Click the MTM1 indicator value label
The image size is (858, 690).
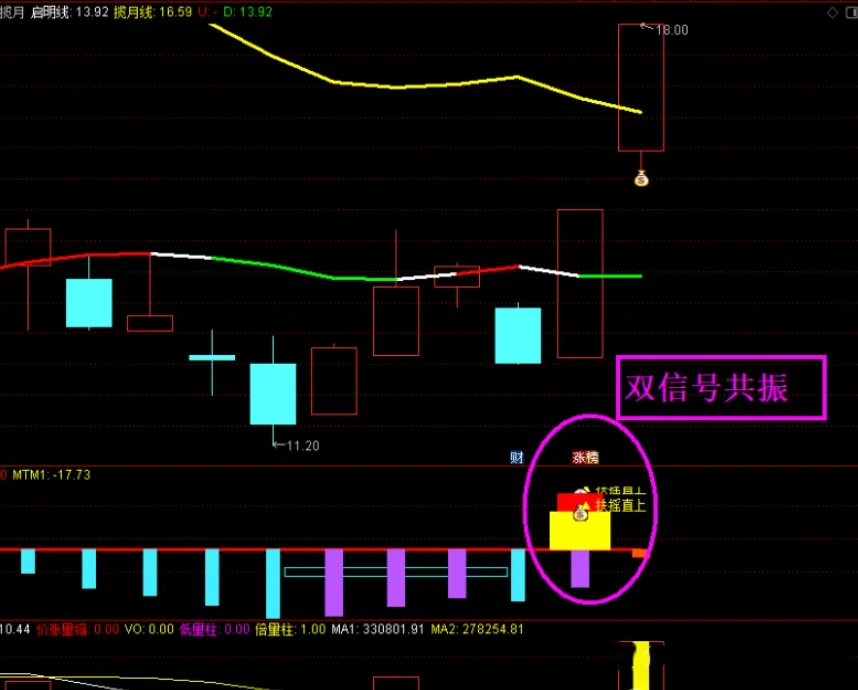click(51, 475)
